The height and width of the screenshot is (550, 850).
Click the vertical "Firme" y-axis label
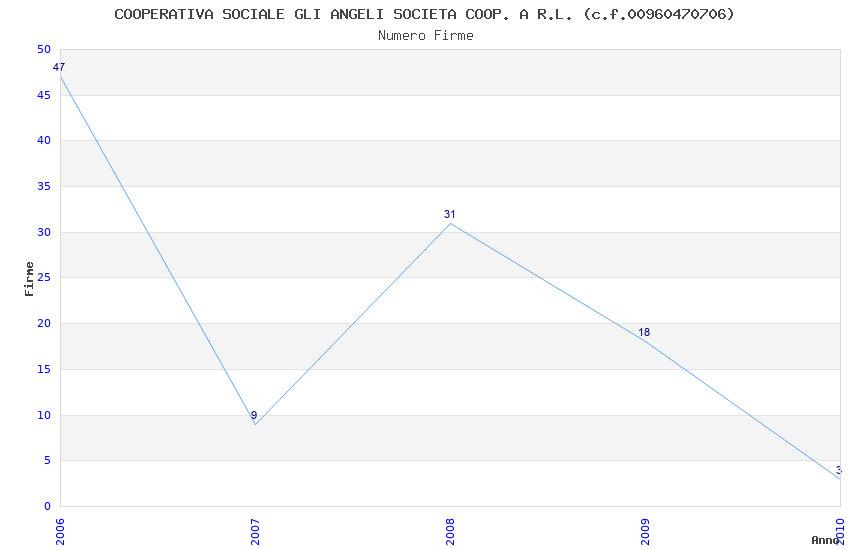click(29, 278)
